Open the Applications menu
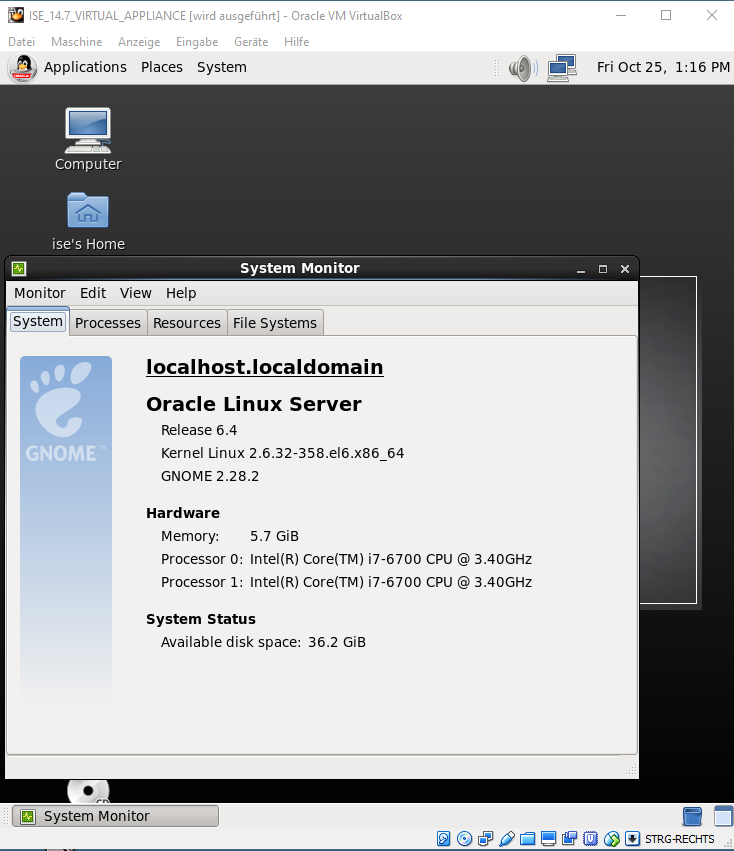 (85, 67)
